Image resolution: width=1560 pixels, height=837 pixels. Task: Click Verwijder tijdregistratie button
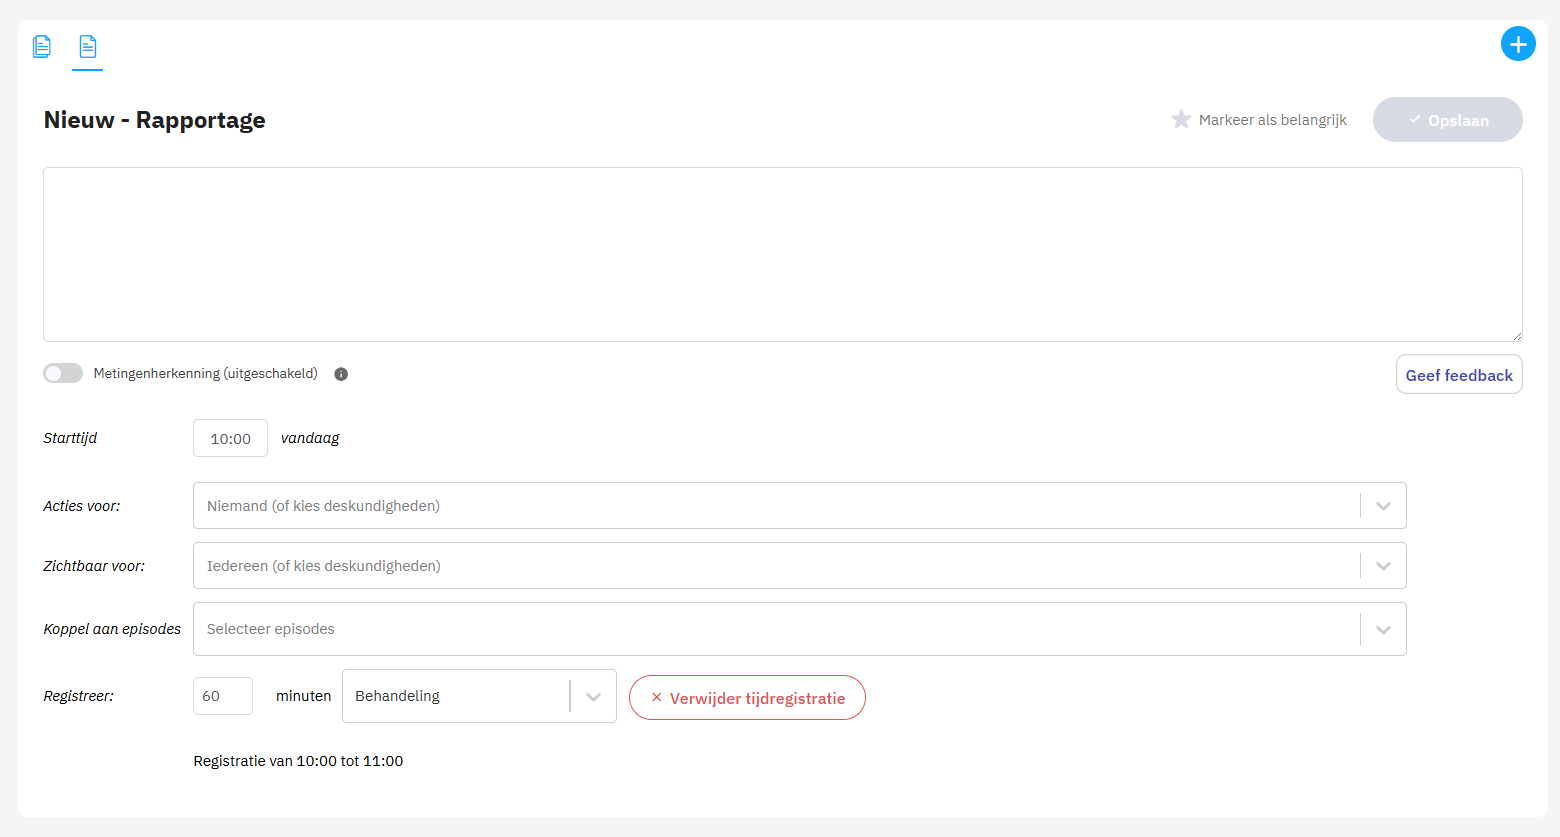[x=747, y=698]
